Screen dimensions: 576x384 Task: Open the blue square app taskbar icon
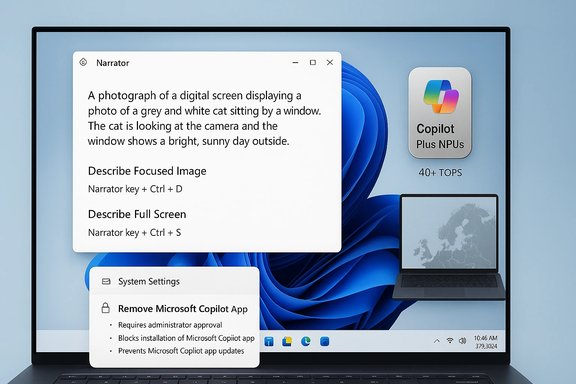[x=324, y=342]
